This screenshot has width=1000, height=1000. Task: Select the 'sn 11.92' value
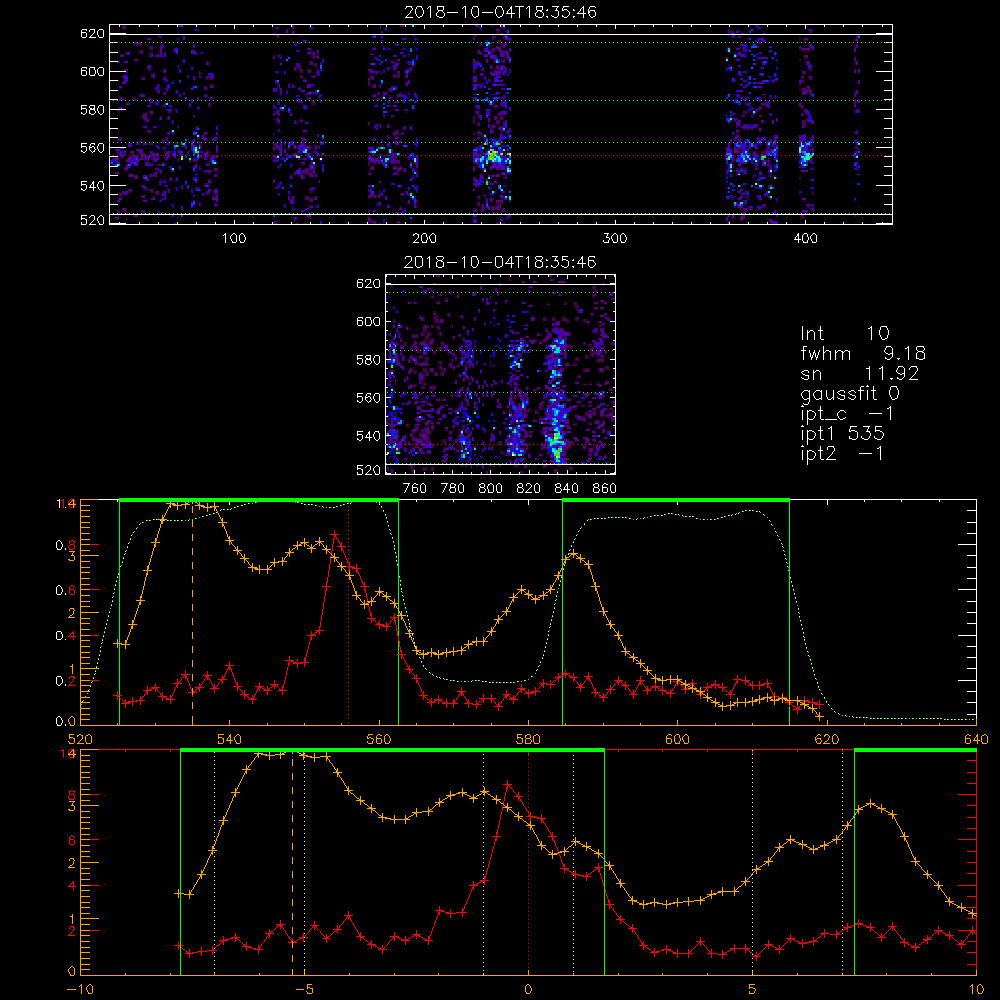[860, 374]
